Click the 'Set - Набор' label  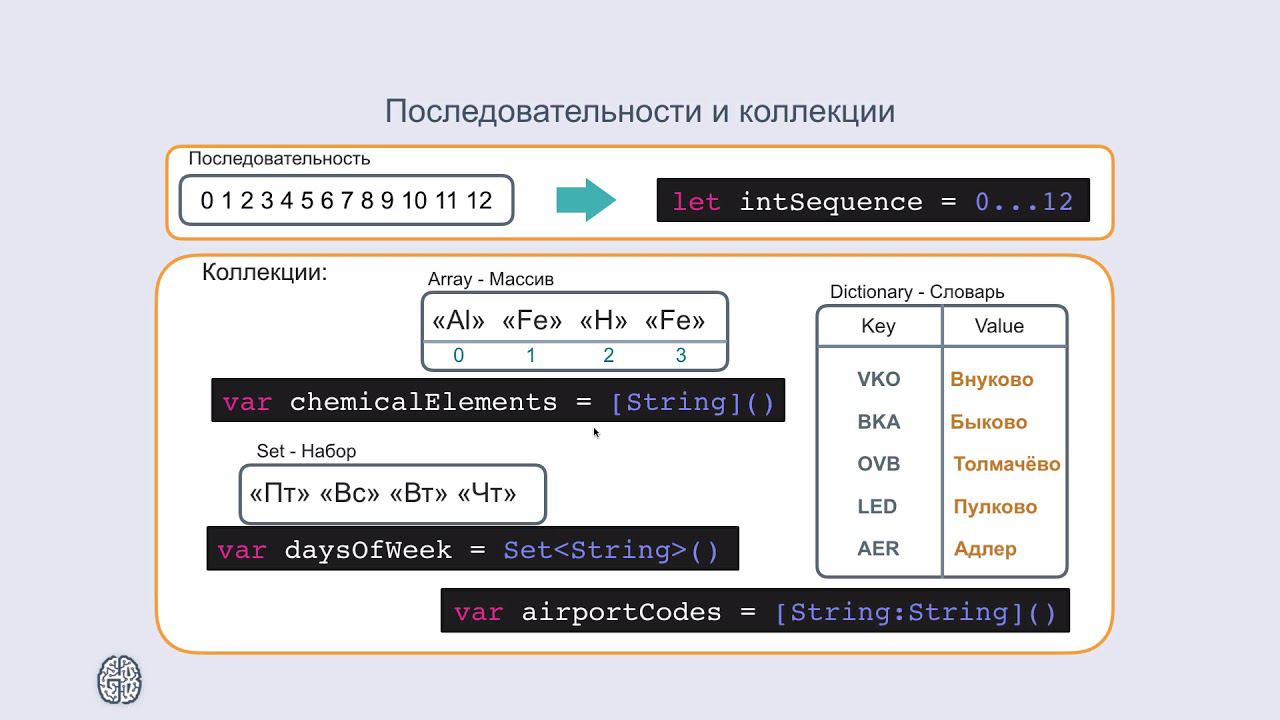click(x=306, y=451)
